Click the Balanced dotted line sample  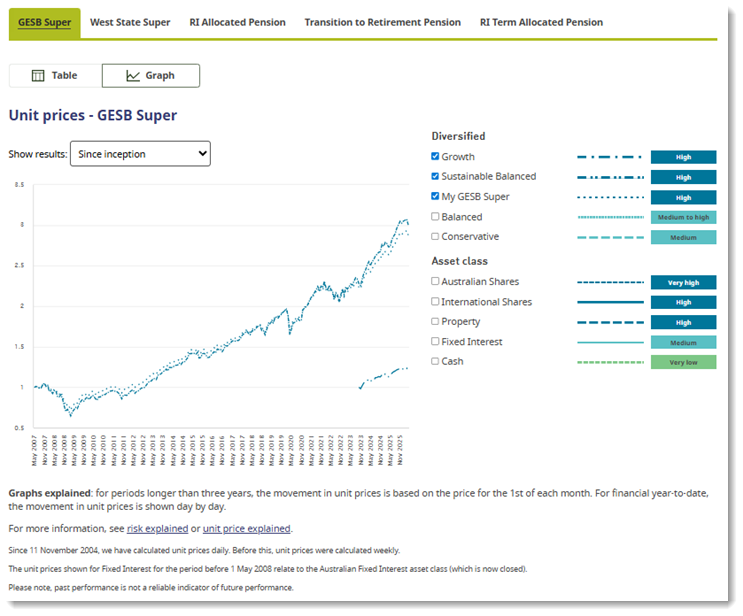point(610,217)
